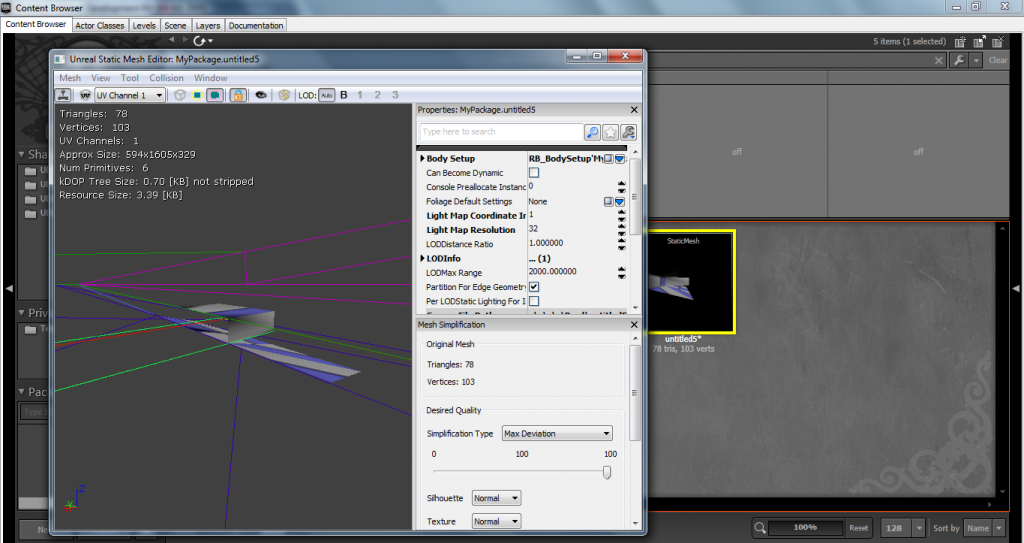
Task: Open the Mesh menu
Action: click(x=70, y=78)
